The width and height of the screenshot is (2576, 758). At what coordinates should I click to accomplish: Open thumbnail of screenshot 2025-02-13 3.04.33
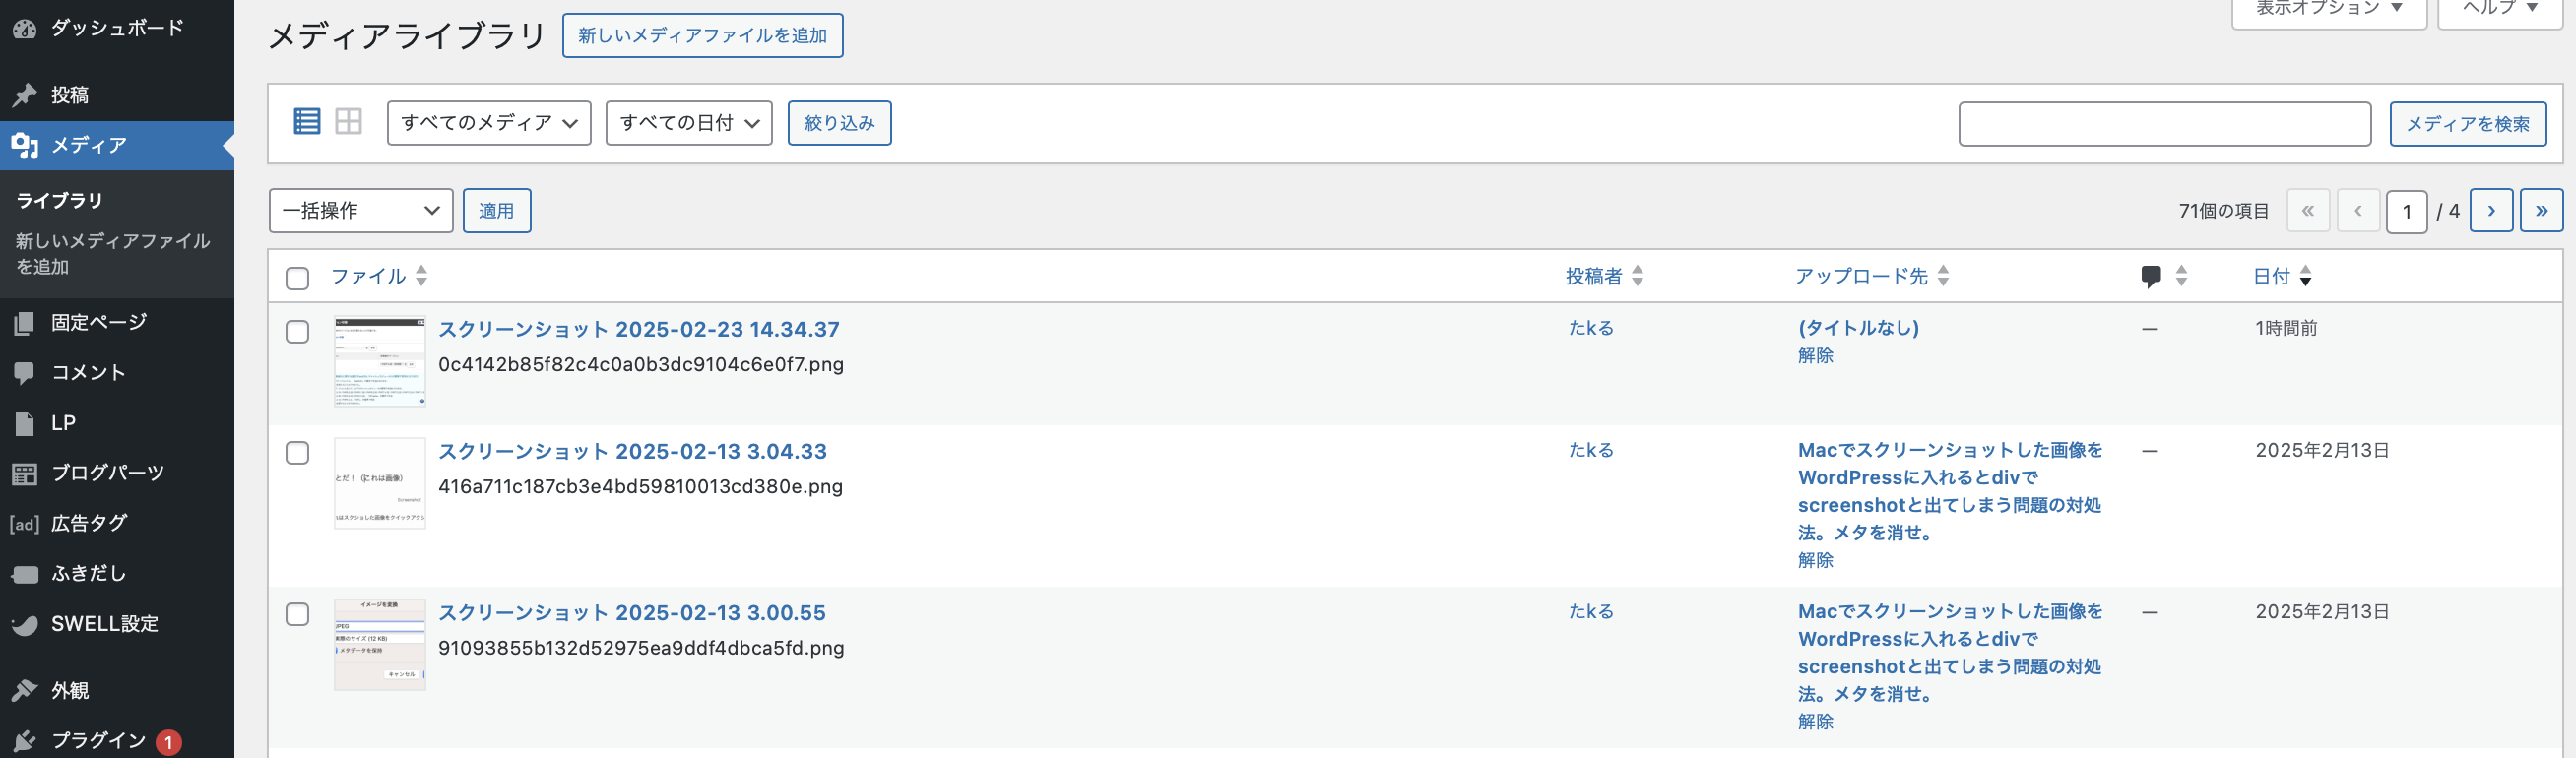379,483
